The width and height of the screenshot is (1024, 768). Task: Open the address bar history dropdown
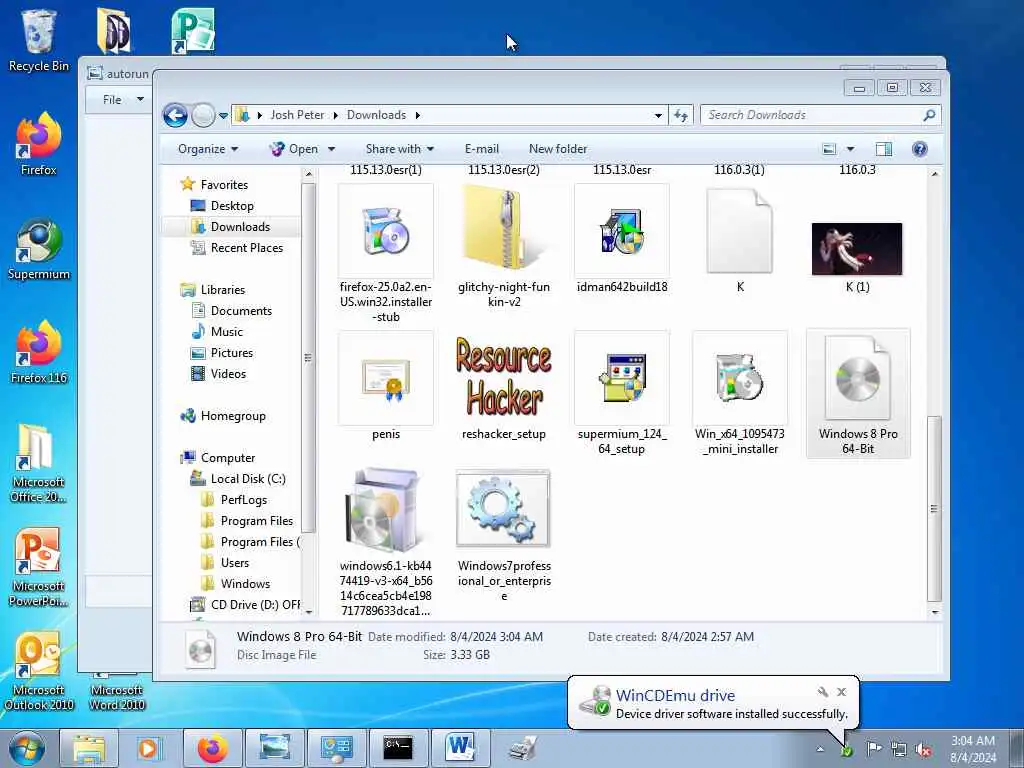[658, 116]
